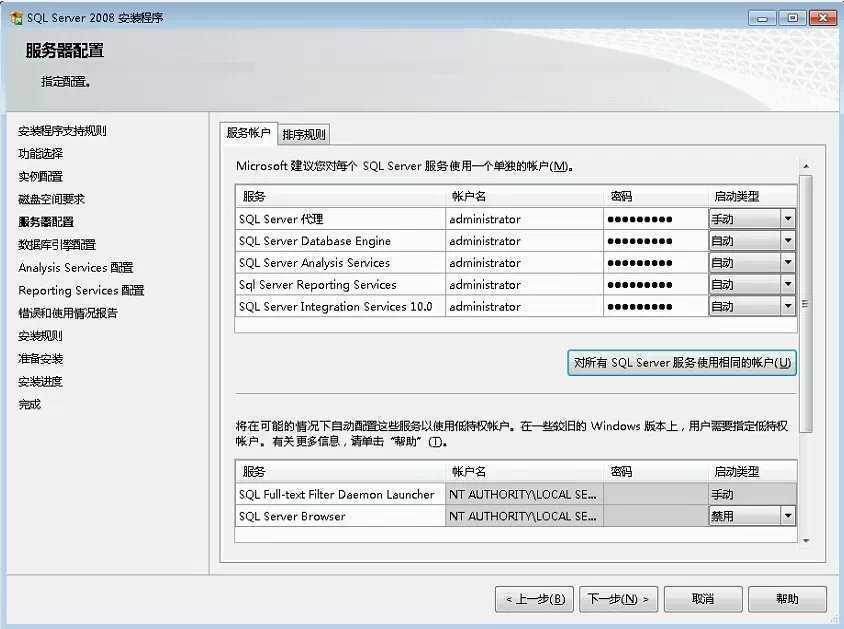844x629 pixels.
Task: Click 密码 column header in upper table
Action: point(656,196)
